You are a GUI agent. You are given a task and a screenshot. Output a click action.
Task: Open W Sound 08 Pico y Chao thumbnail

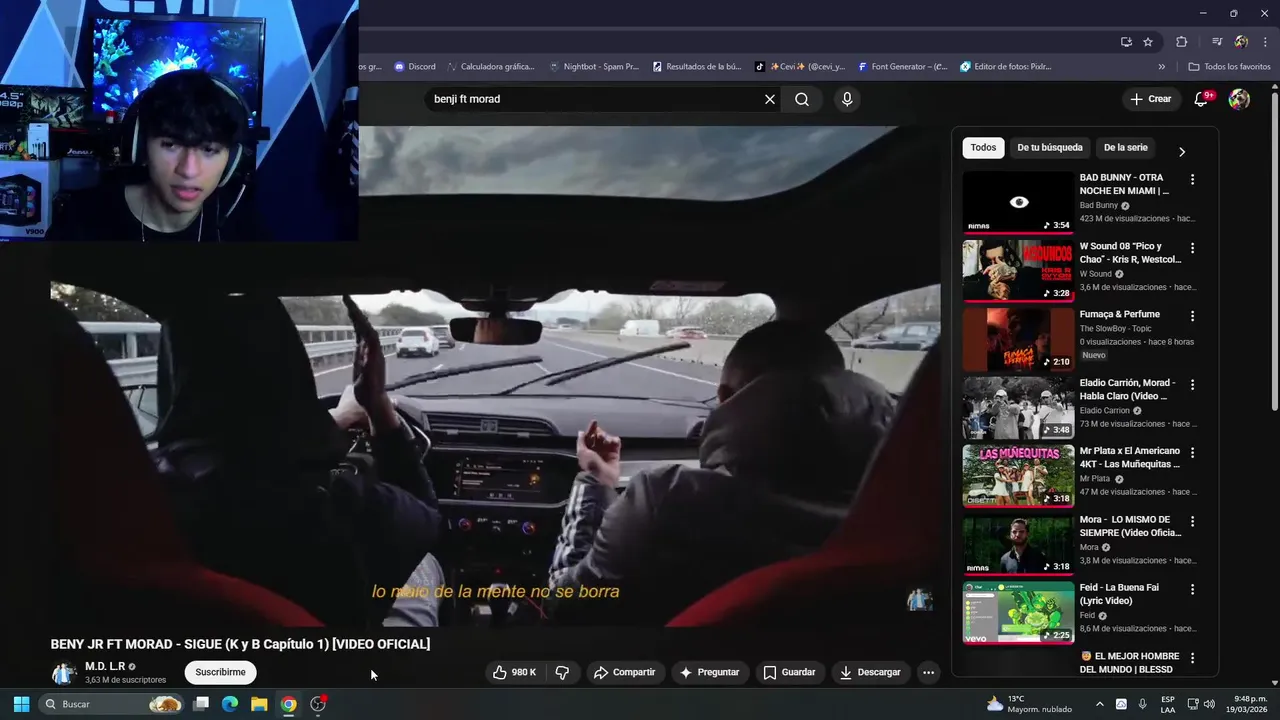(x=1018, y=271)
